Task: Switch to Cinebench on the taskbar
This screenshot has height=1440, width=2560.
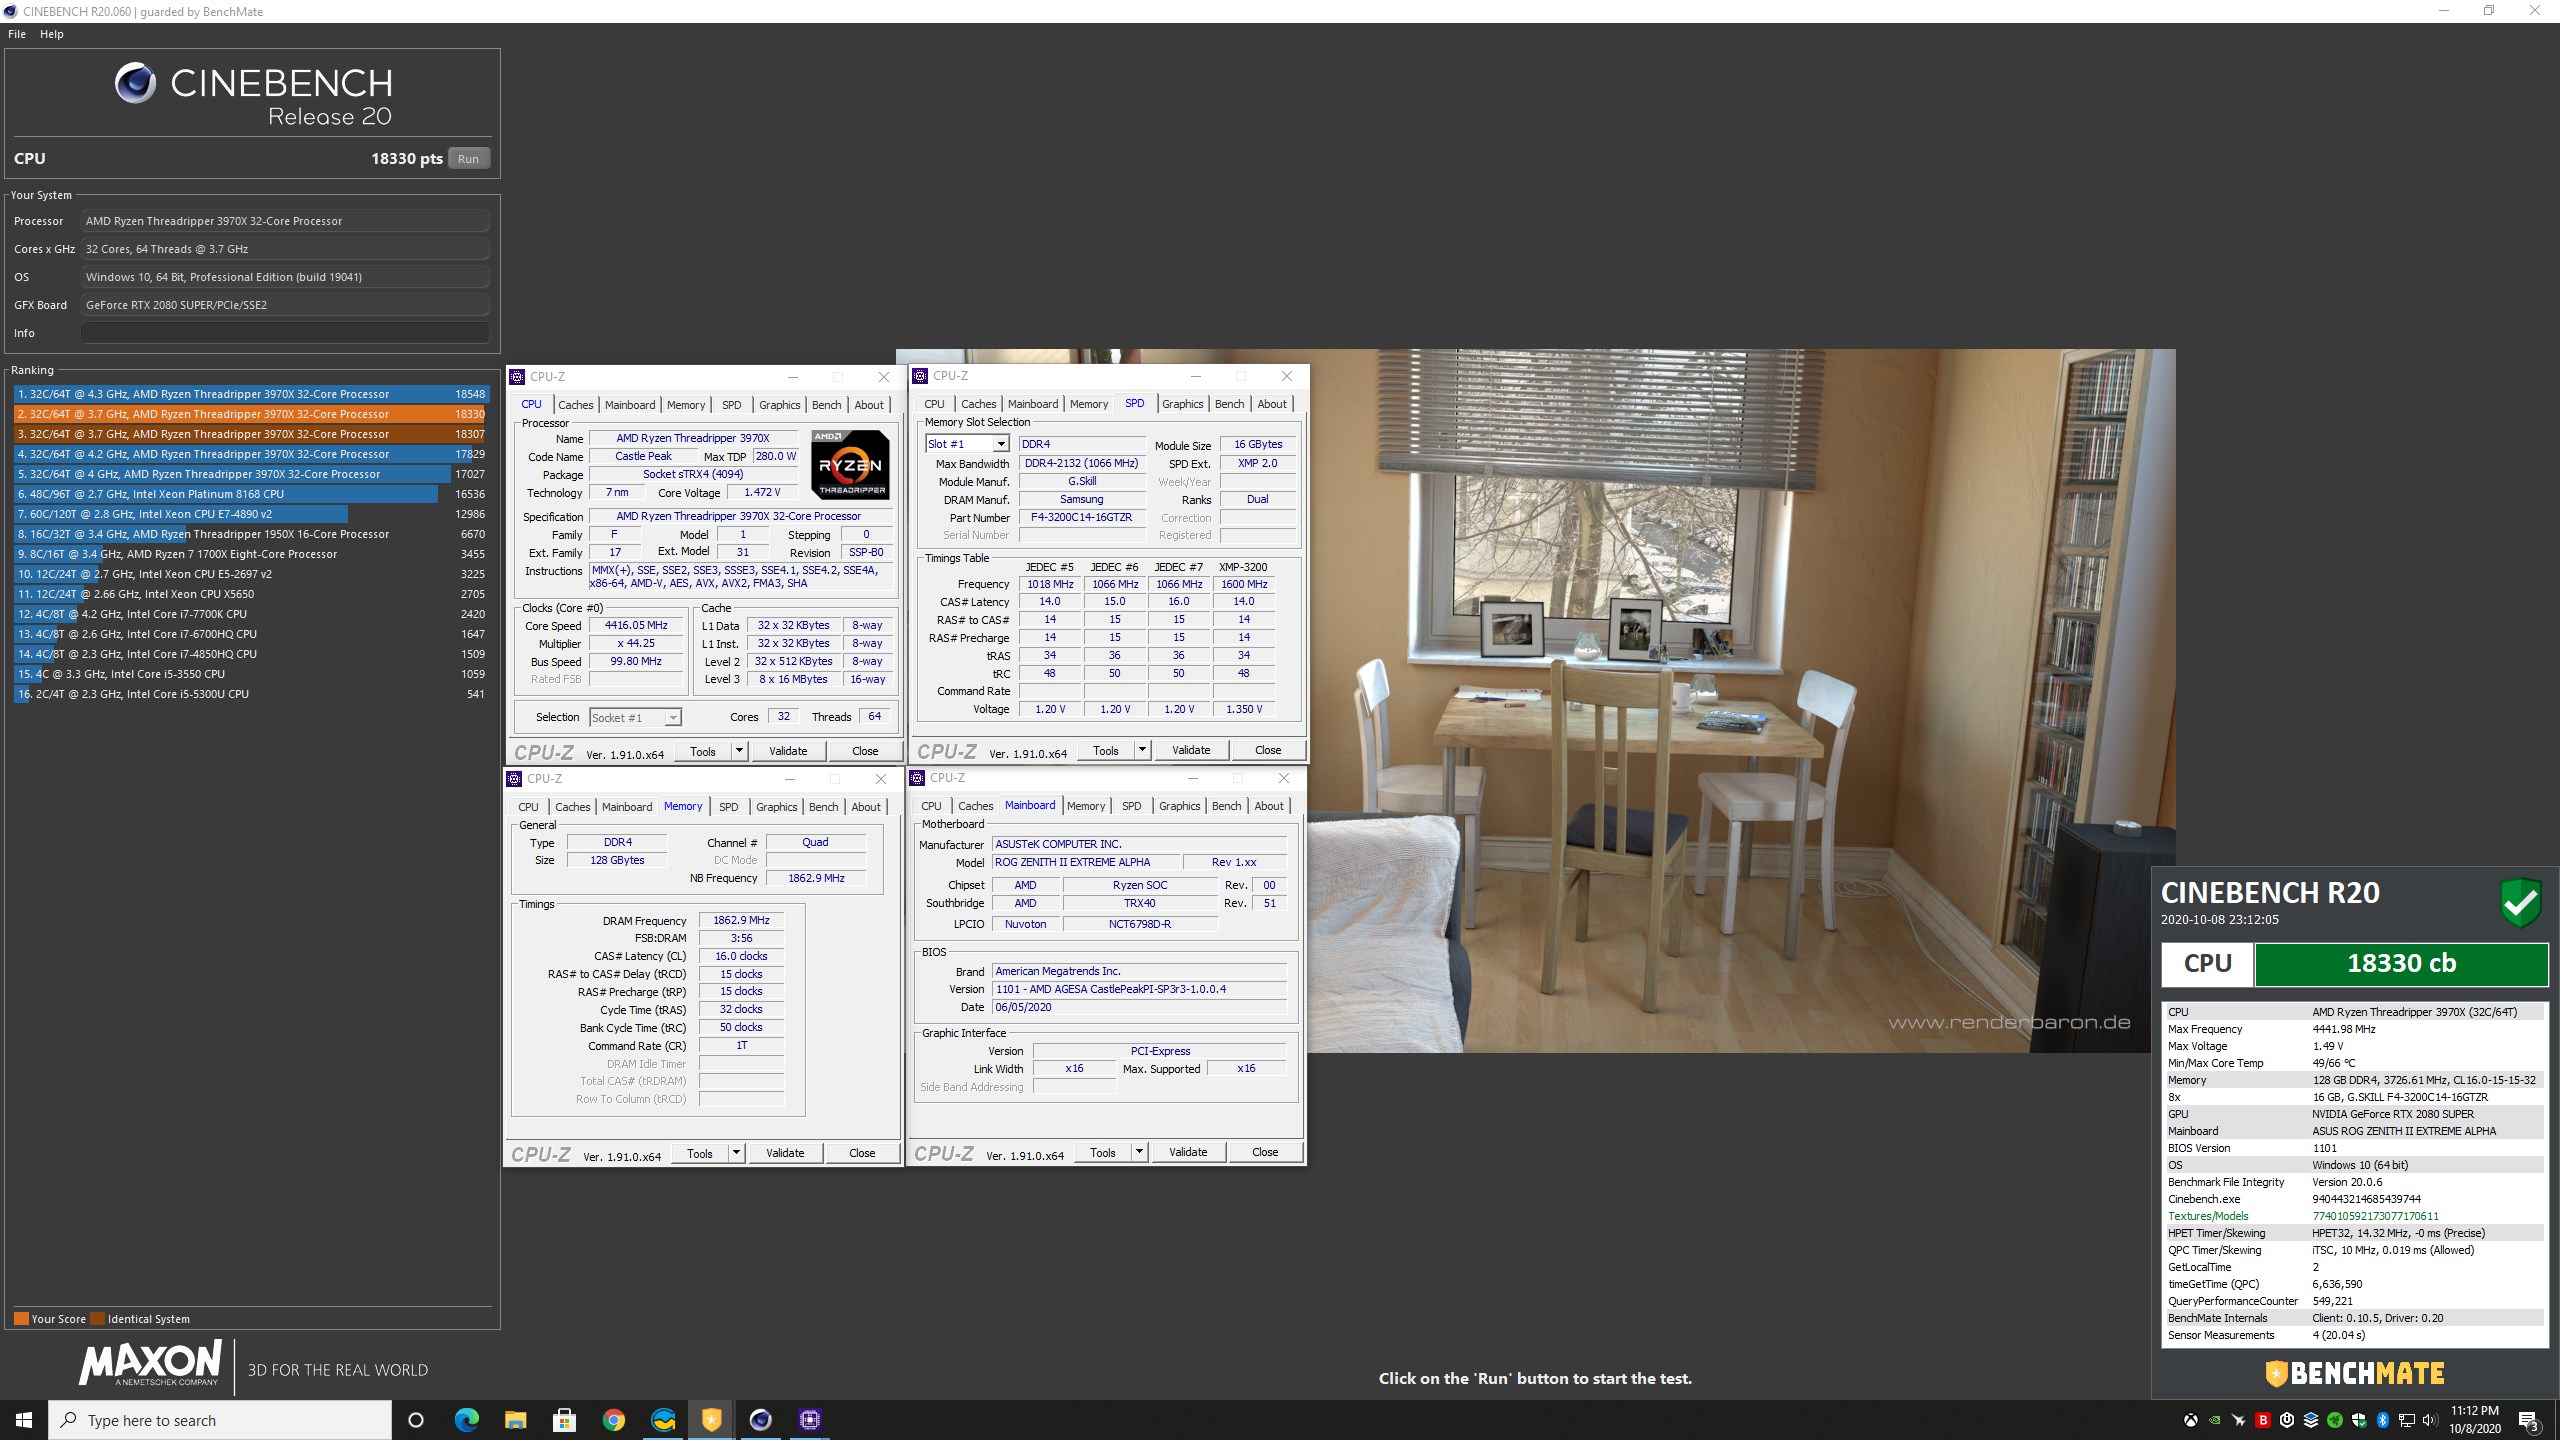Action: click(760, 1420)
